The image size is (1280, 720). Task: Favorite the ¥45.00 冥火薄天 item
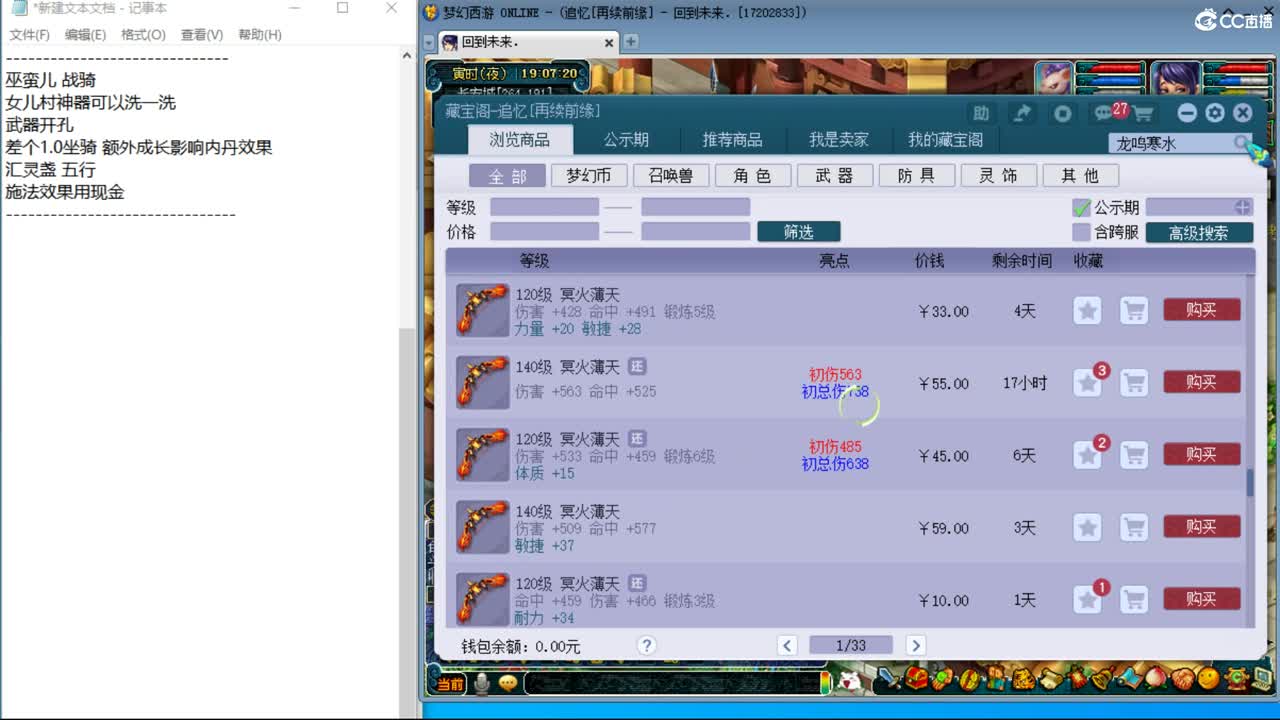click(x=1087, y=456)
